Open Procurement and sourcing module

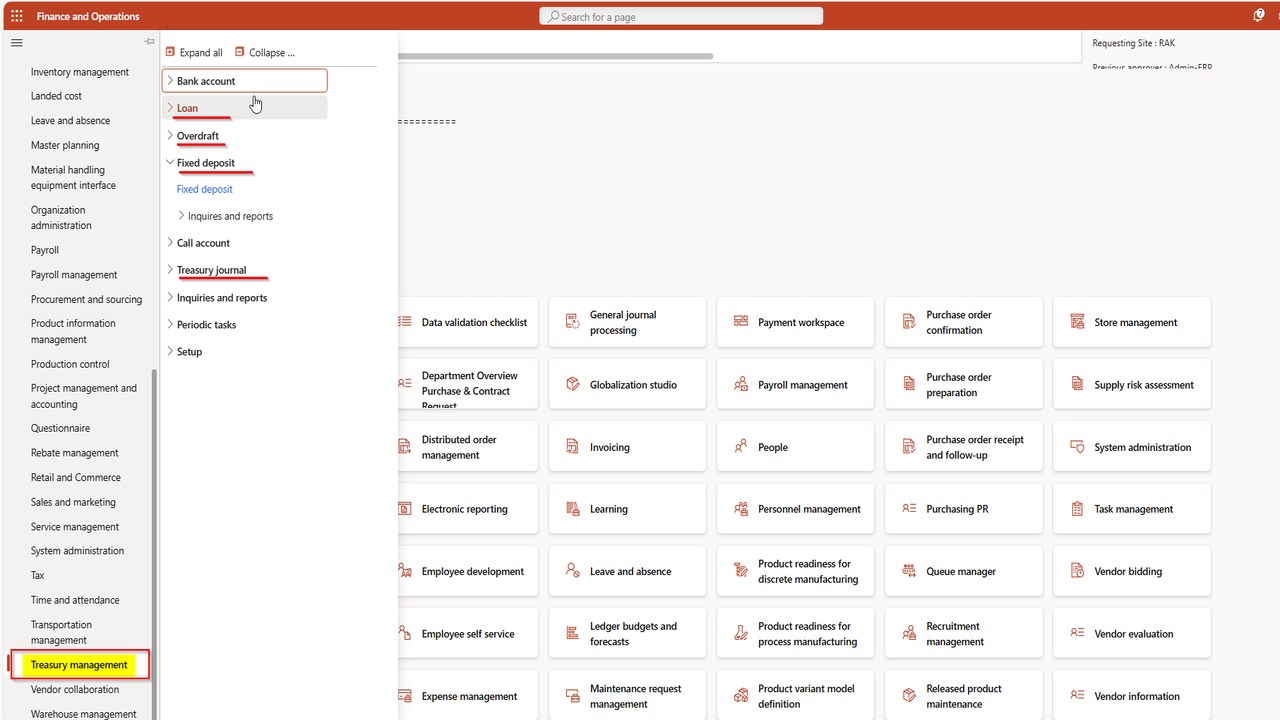(86, 300)
